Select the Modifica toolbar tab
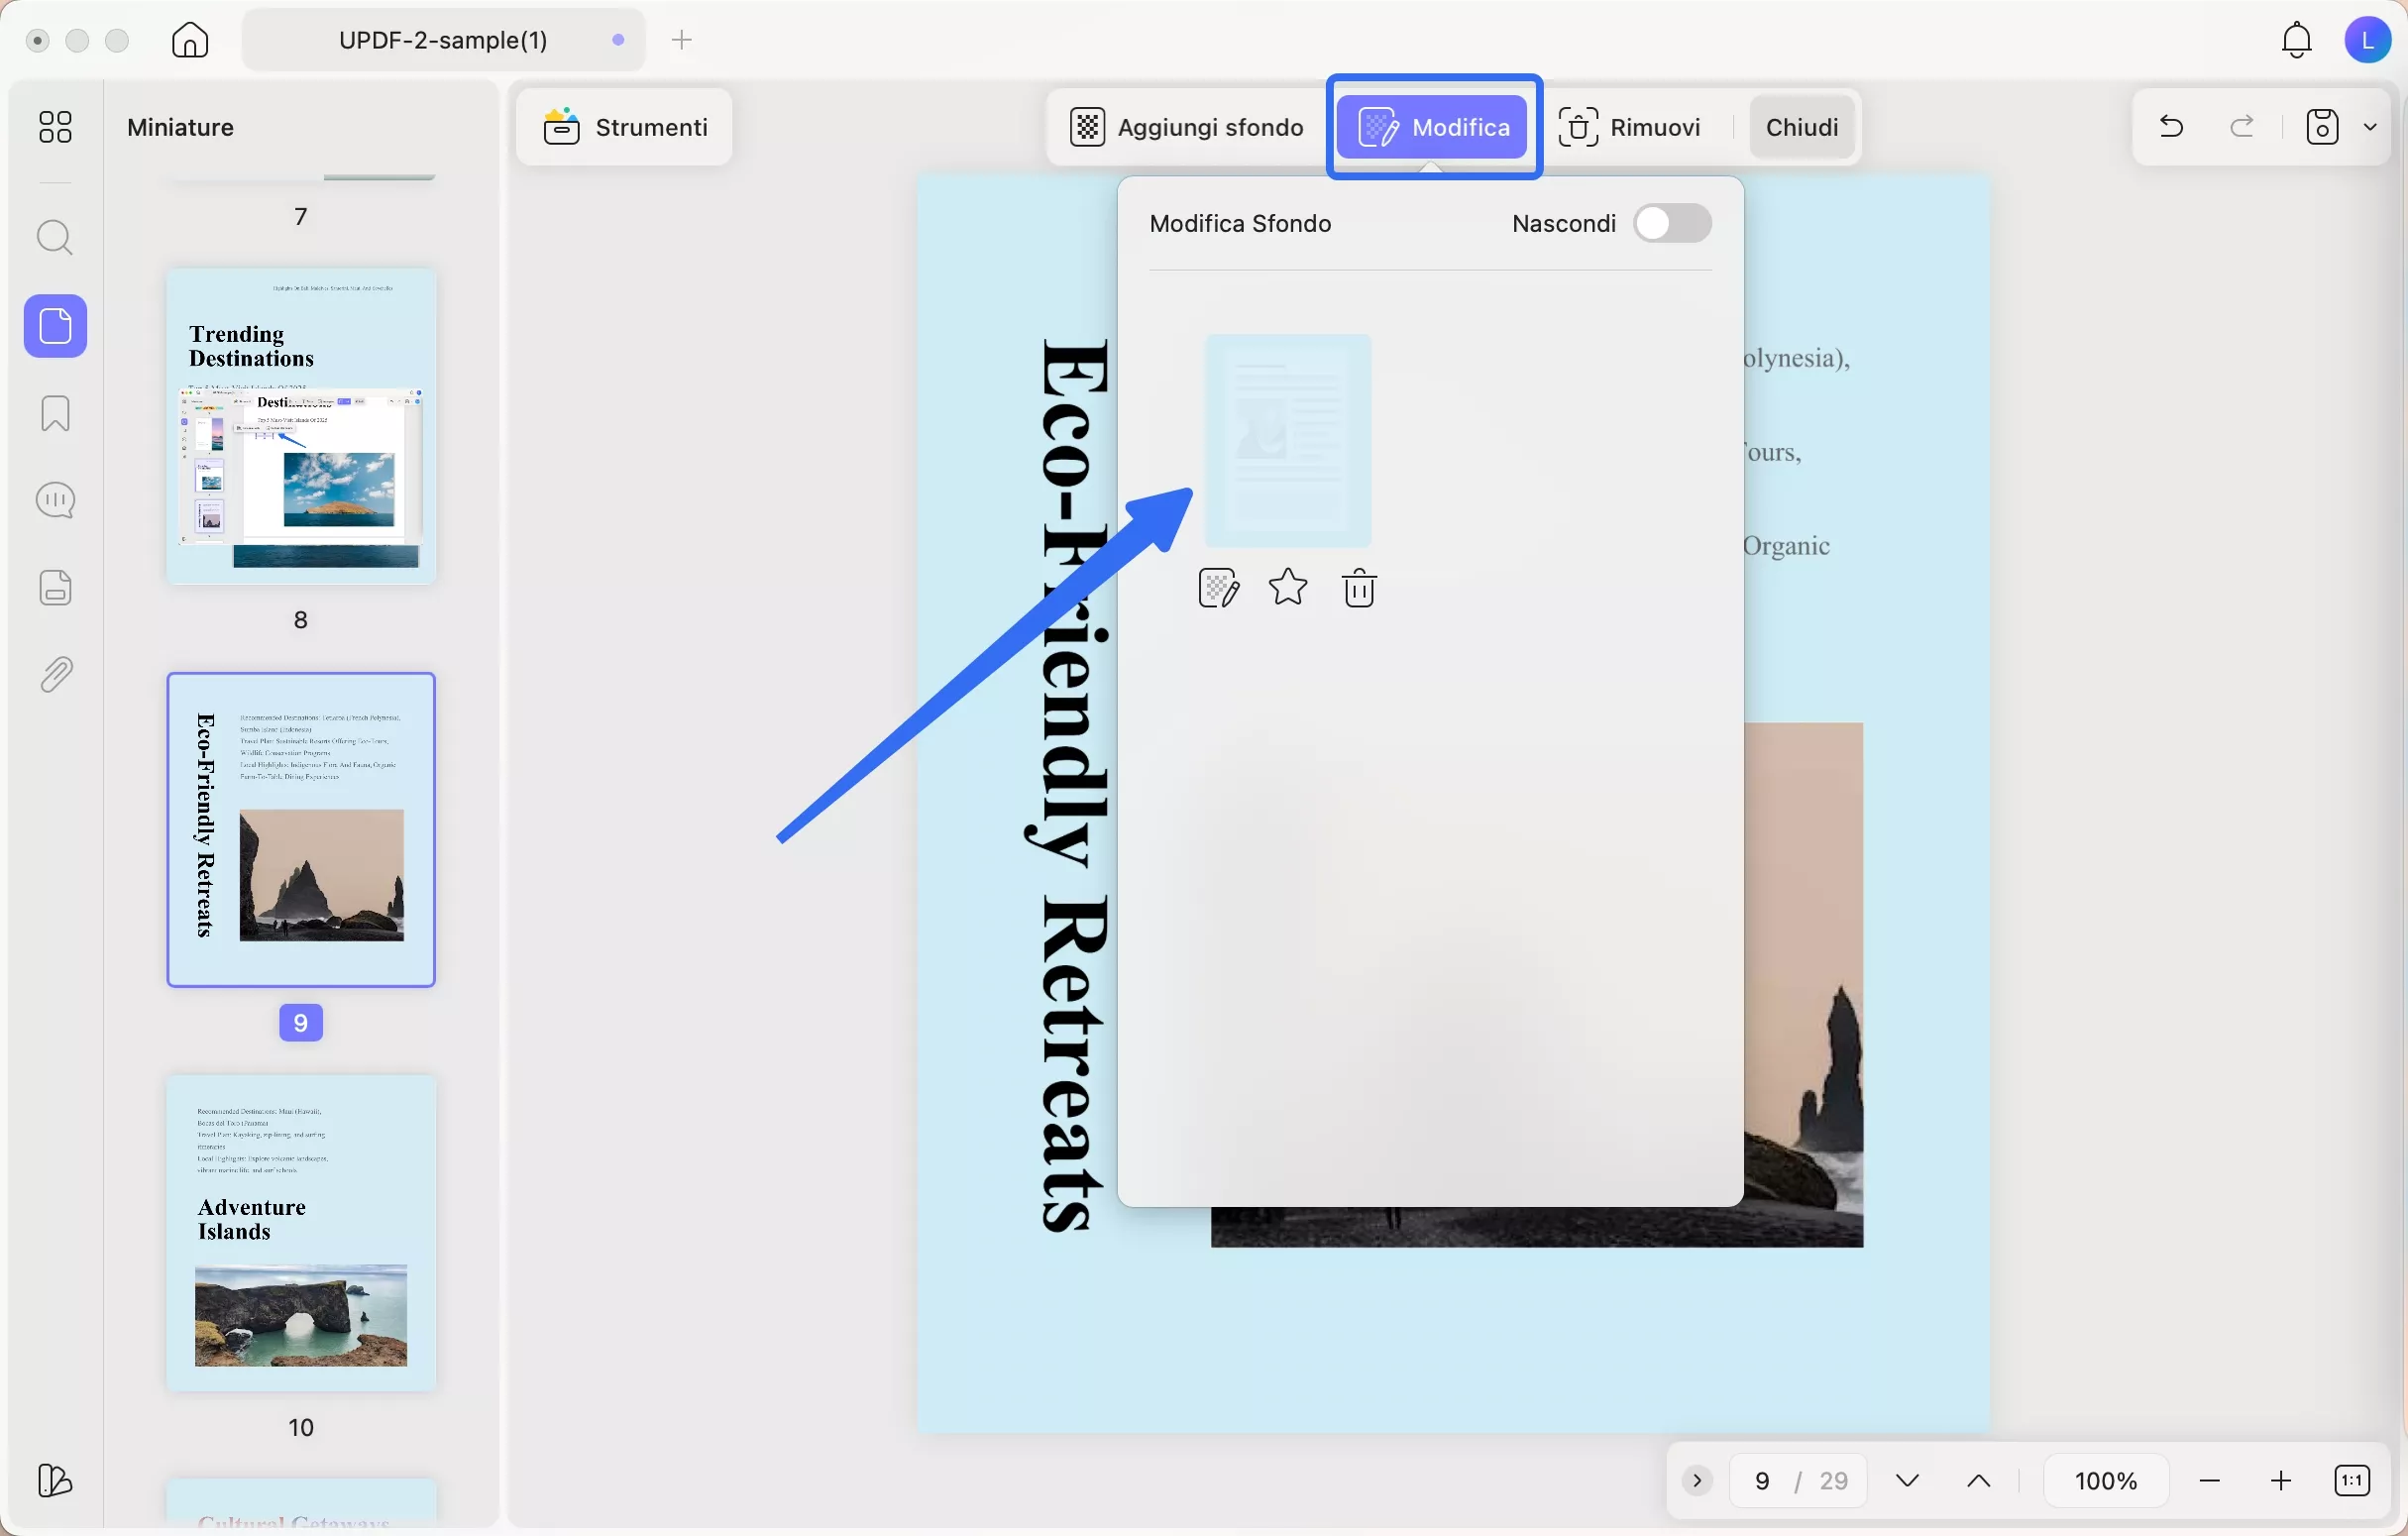The image size is (2408, 1536). click(x=1433, y=127)
